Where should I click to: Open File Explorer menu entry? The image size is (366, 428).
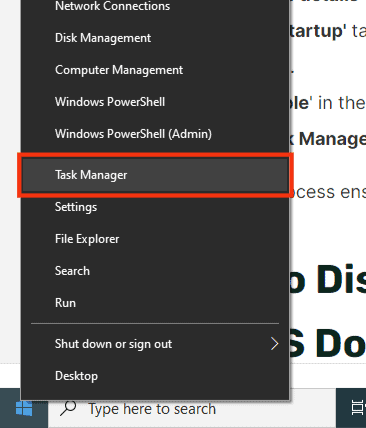[x=155, y=239]
